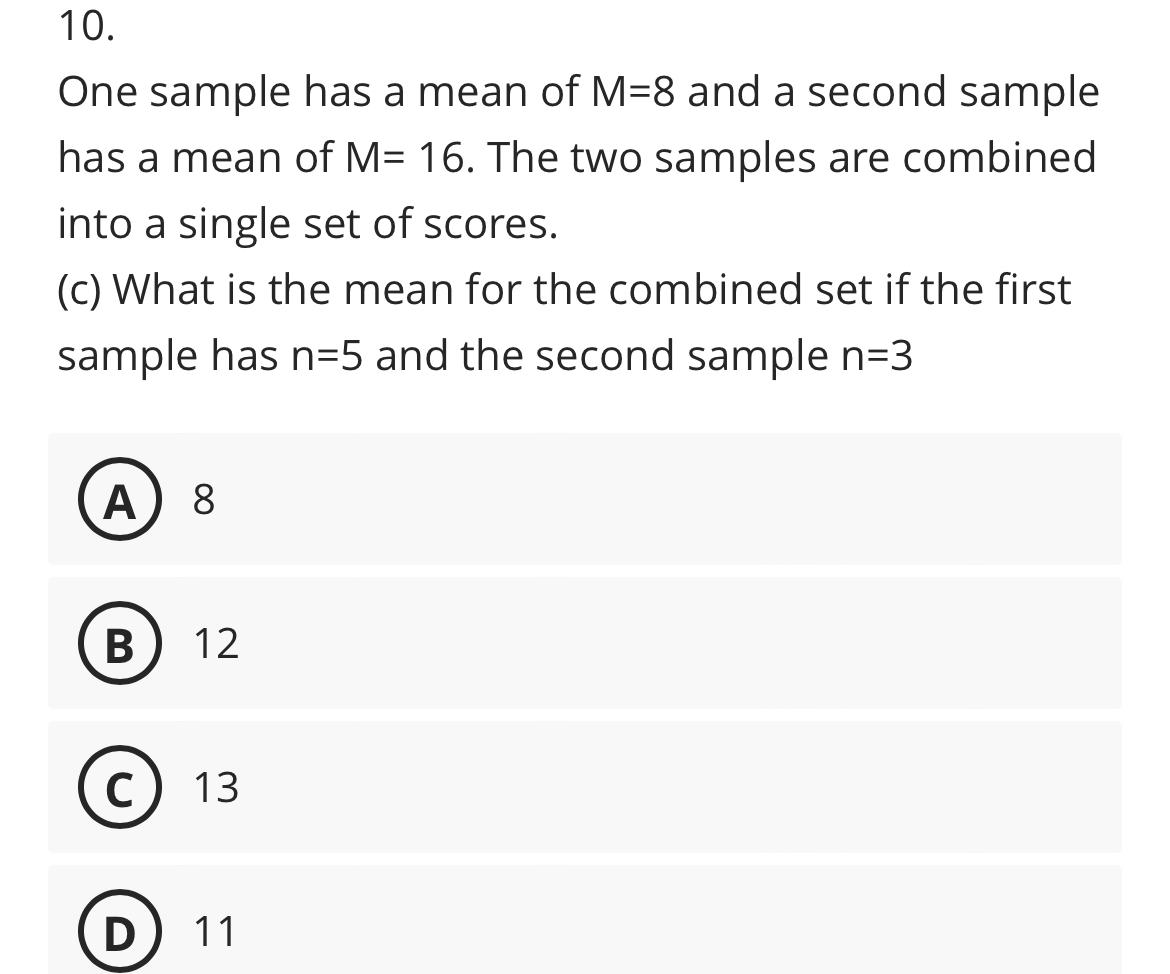1170x974 pixels.
Task: Choose the answer showing value 11
Action: (x=215, y=930)
